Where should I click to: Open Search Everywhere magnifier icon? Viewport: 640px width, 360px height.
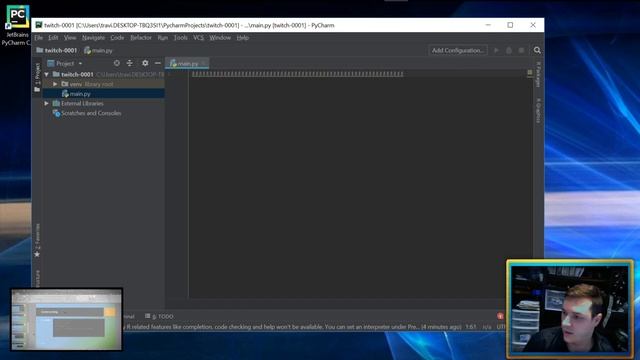(537, 50)
